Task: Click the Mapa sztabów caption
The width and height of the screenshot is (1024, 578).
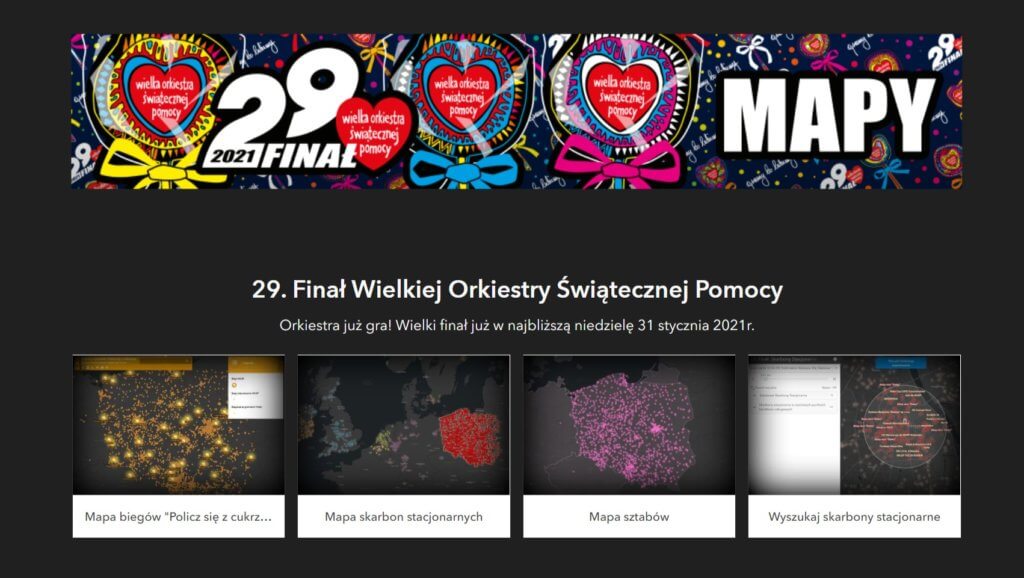Action: click(x=629, y=517)
